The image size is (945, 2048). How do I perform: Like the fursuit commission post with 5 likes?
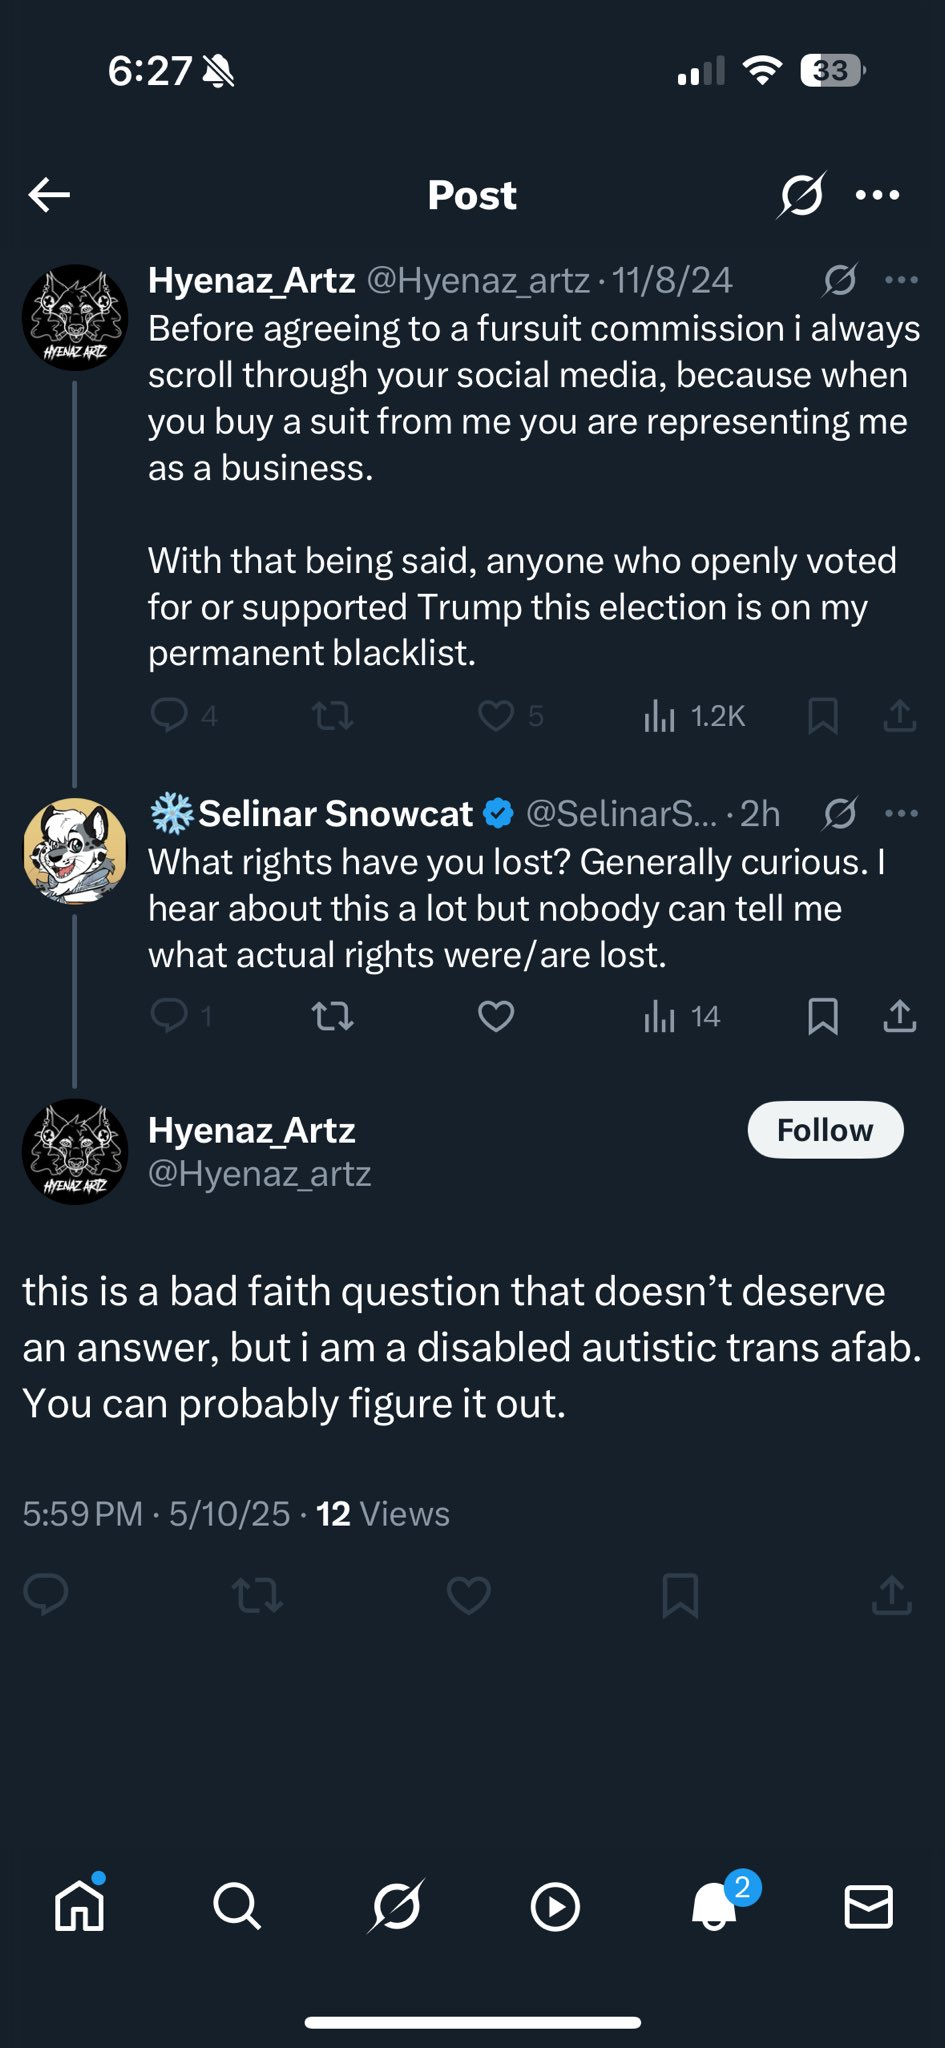pos(496,715)
